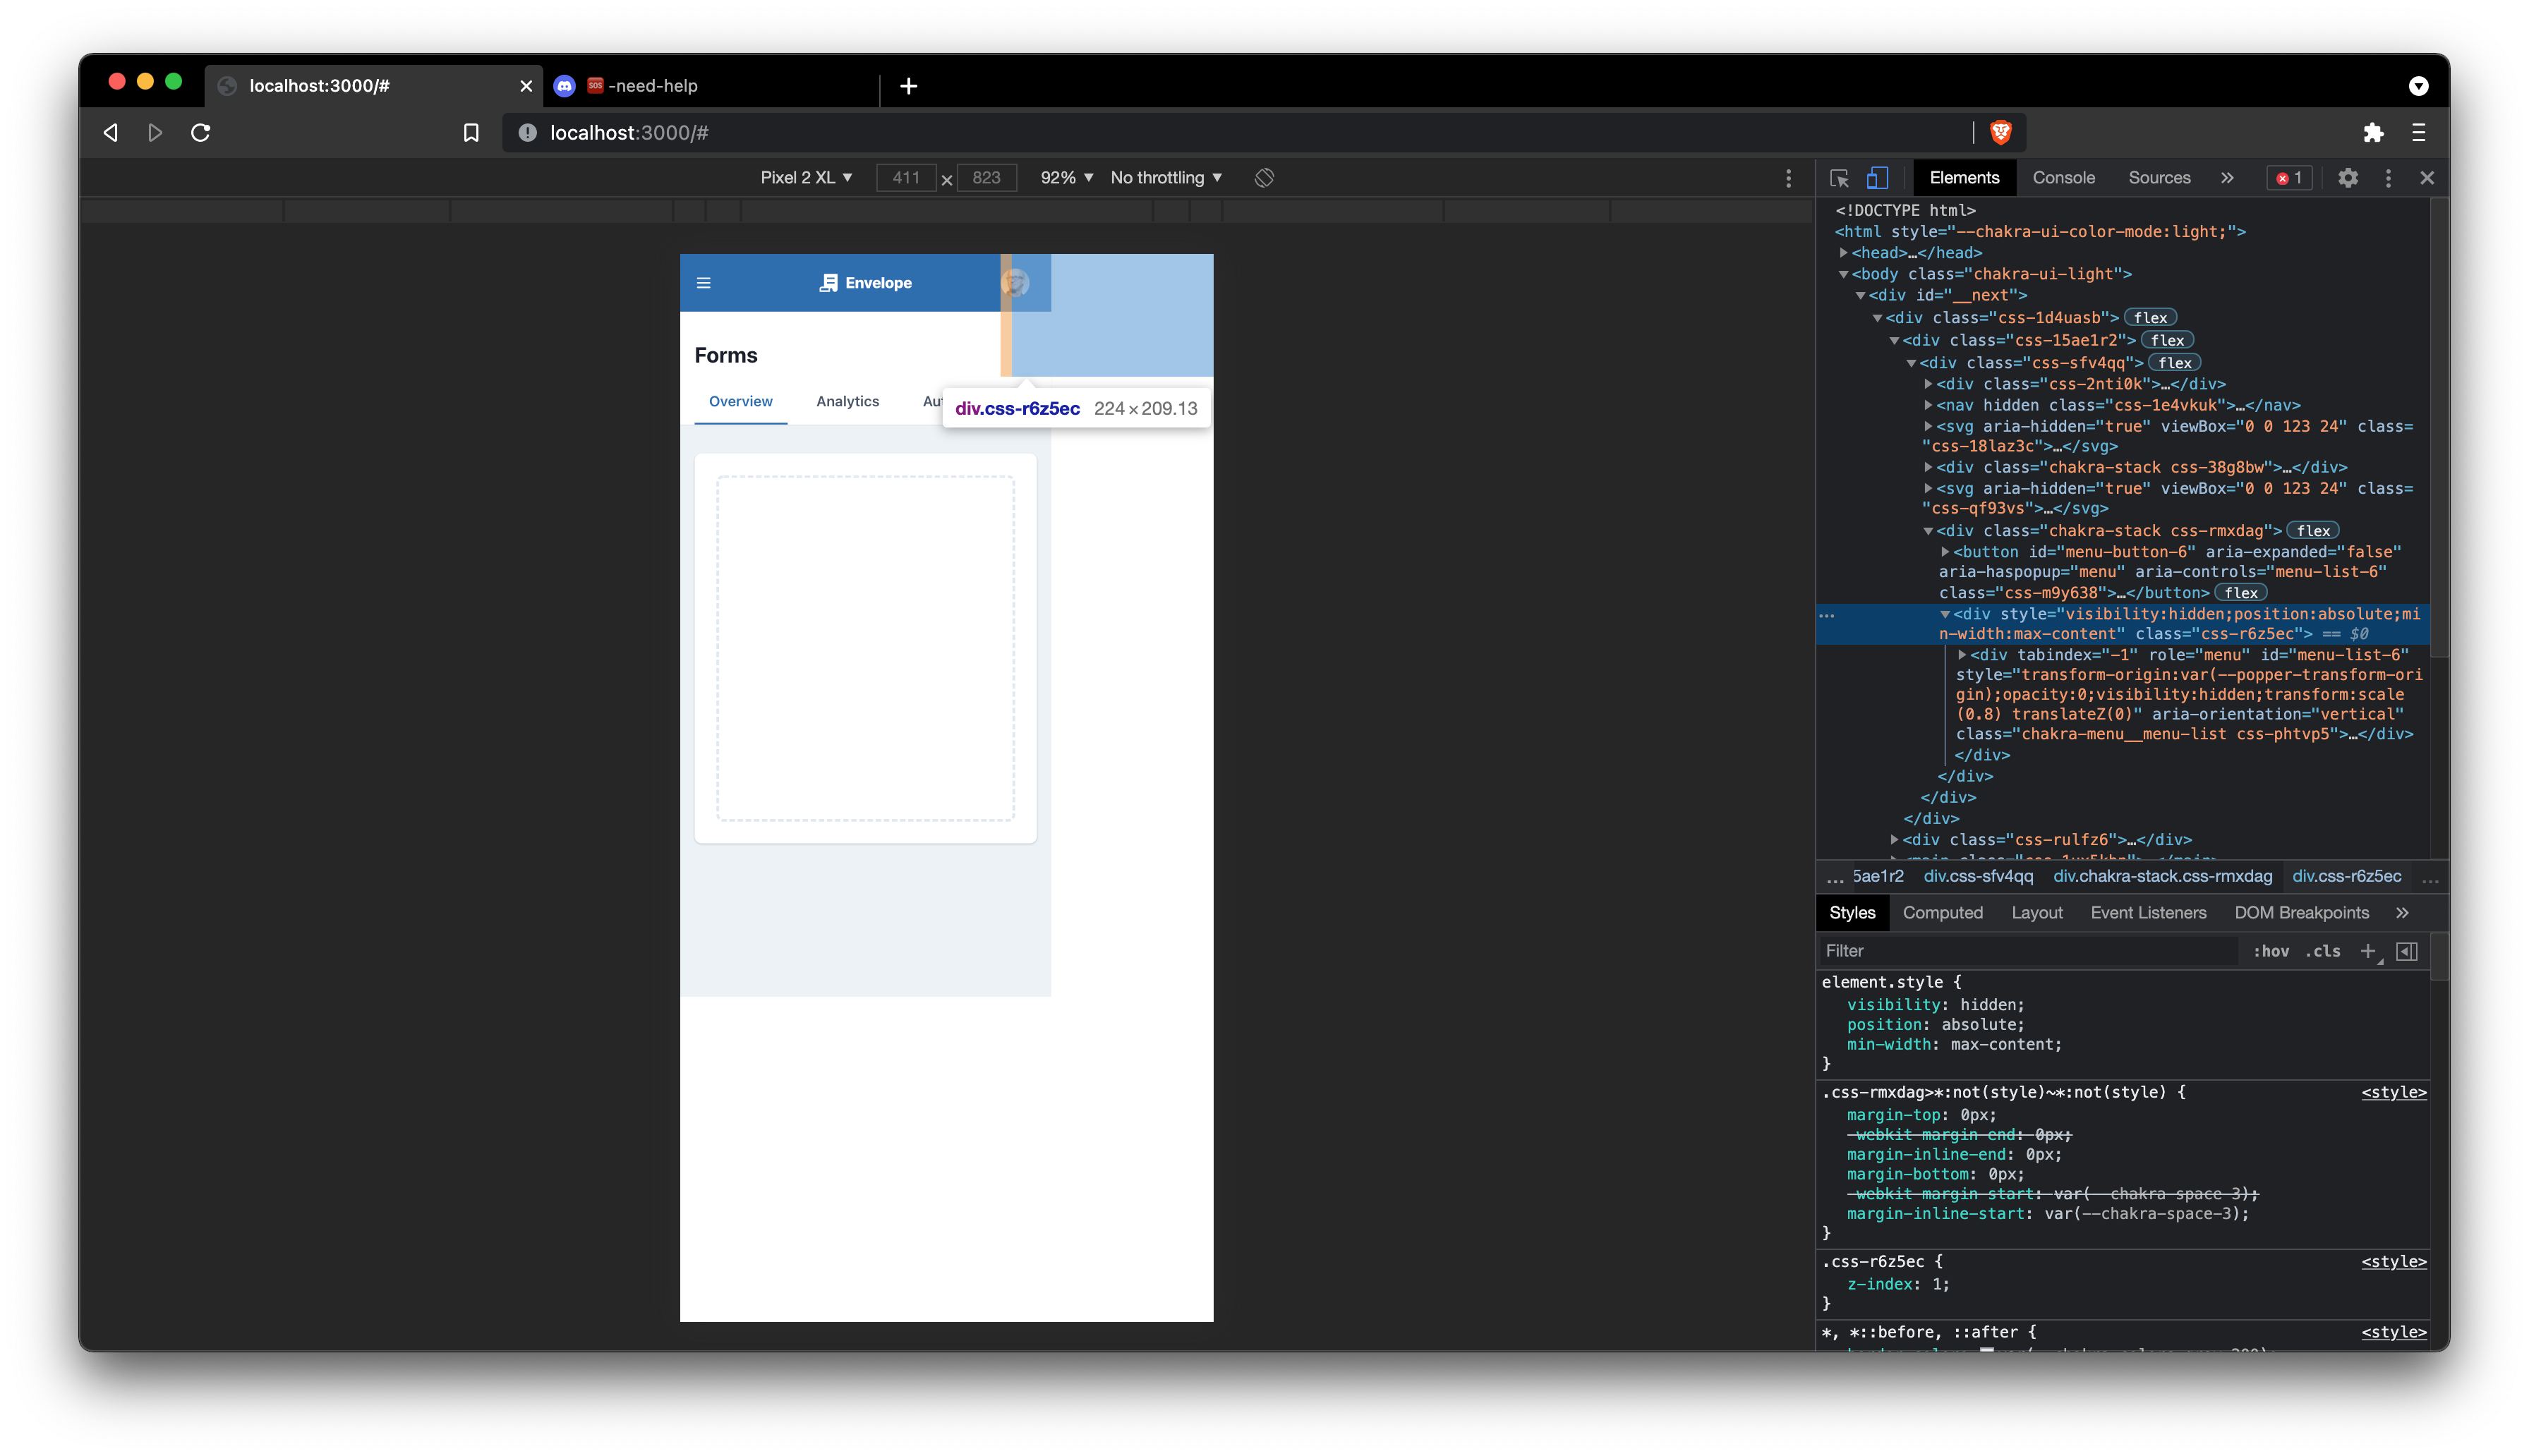
Task: Toggle the :hov pseudo-class panel
Action: [x=2271, y=951]
